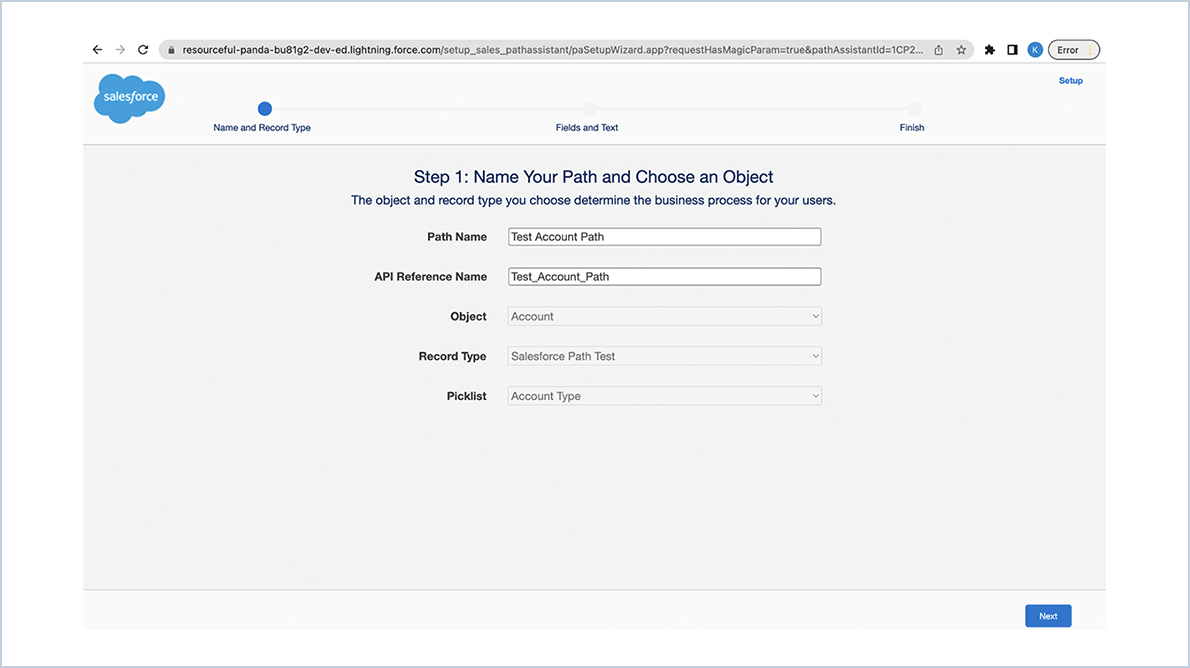Bookmark the page with the star icon
Screen dimensions: 1190x668
coord(961,48)
